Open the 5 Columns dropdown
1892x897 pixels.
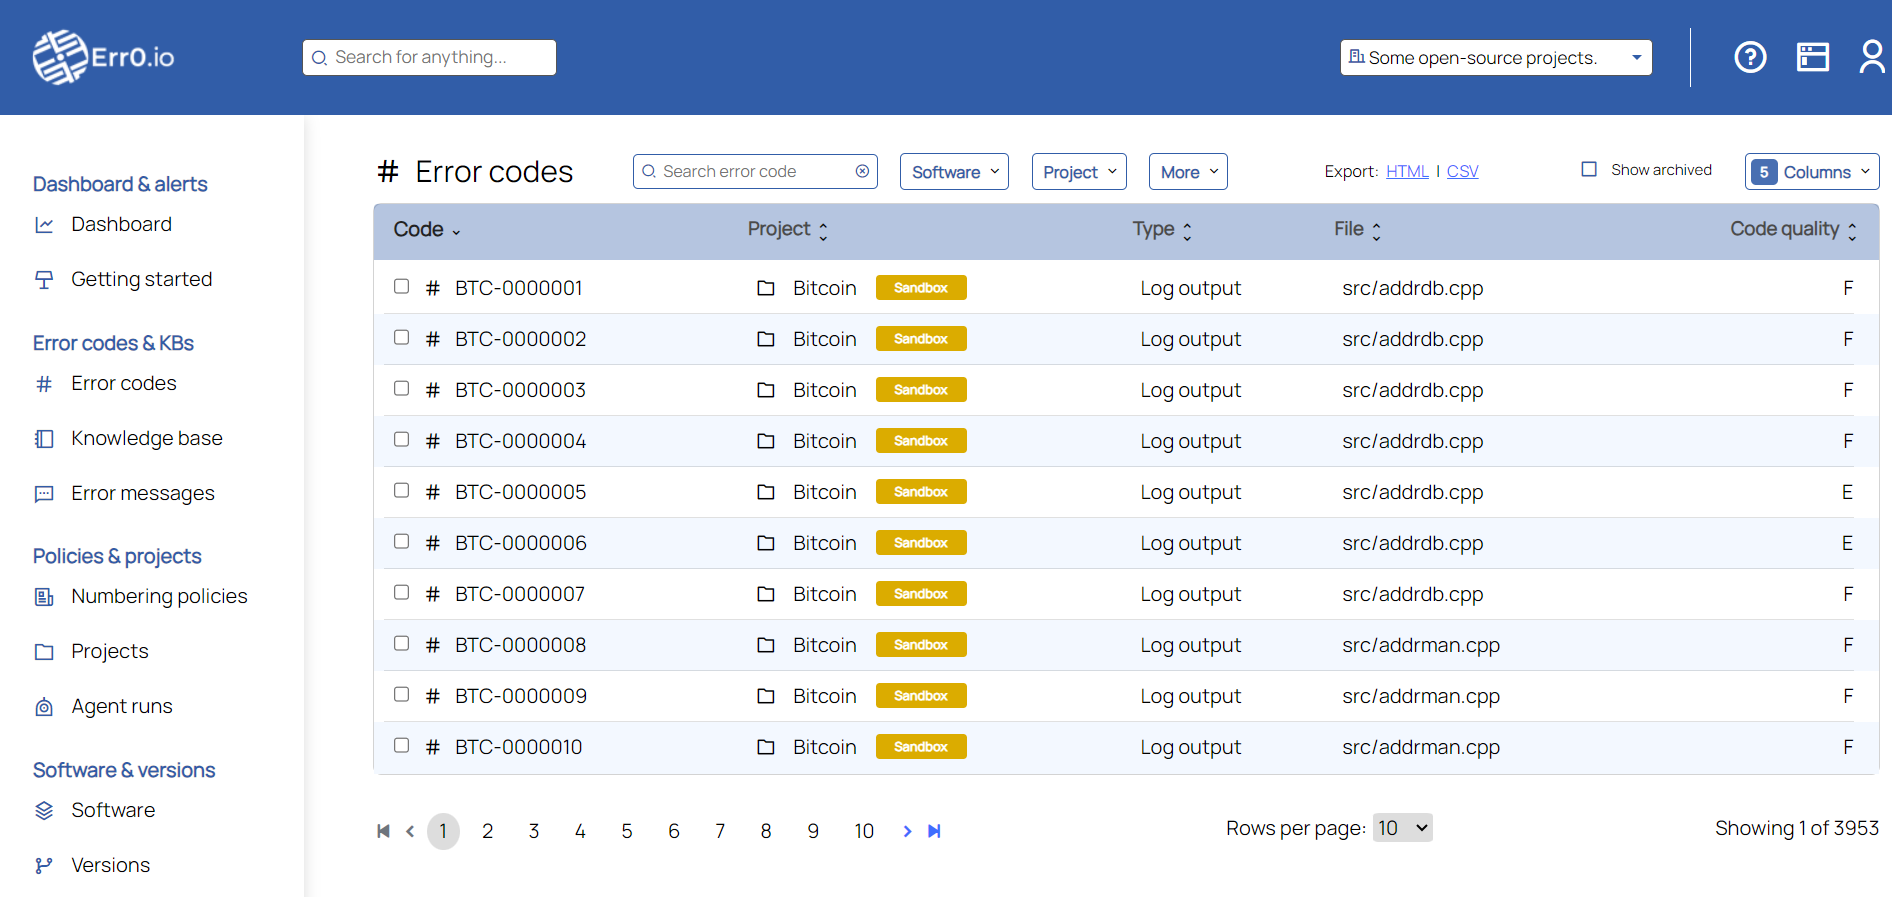[1812, 172]
